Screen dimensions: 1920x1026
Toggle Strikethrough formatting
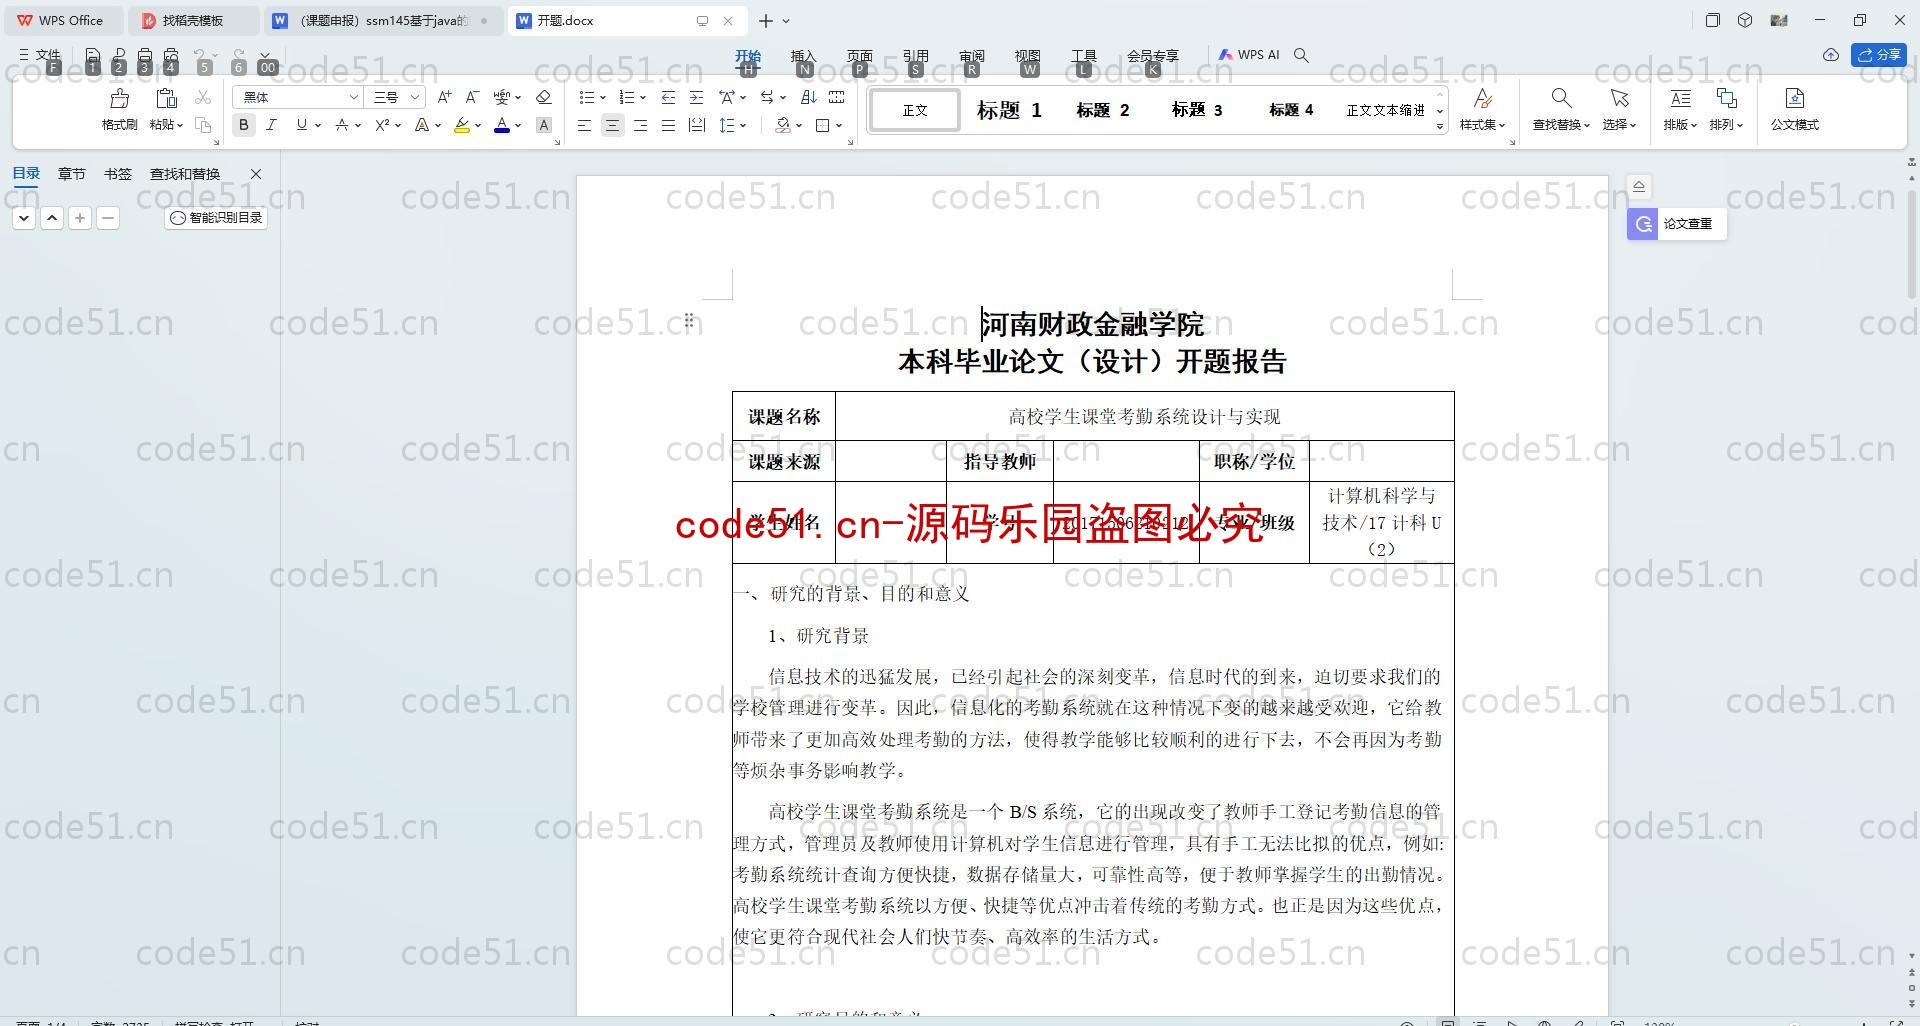pyautogui.click(x=341, y=125)
